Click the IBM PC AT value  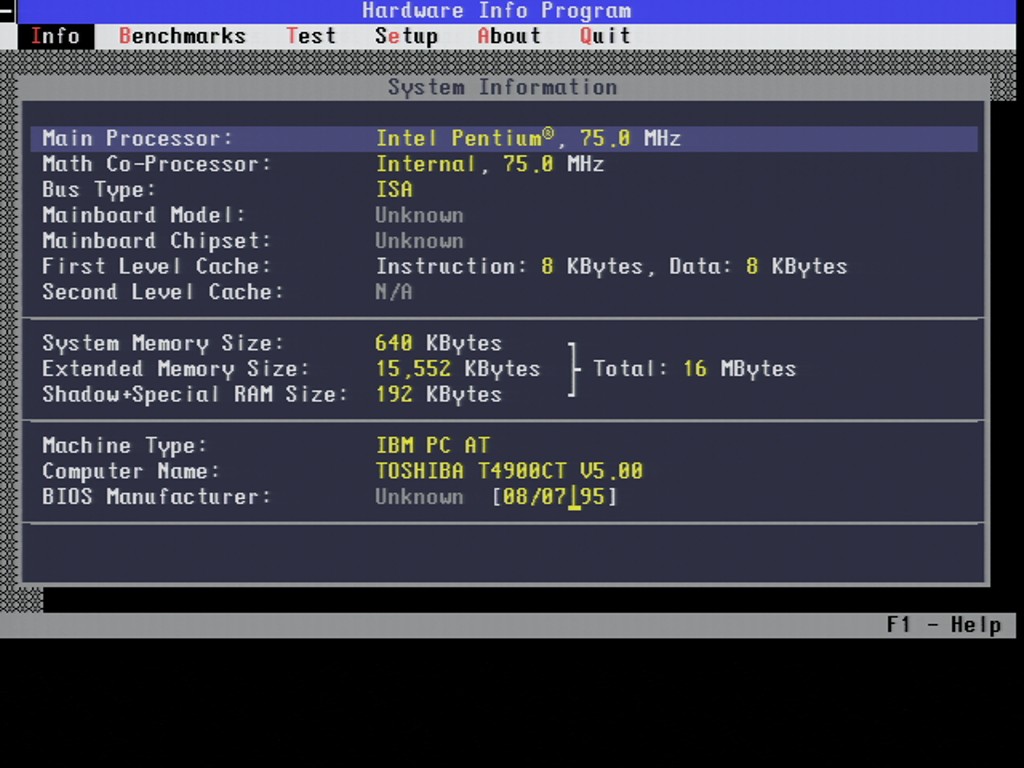432,445
